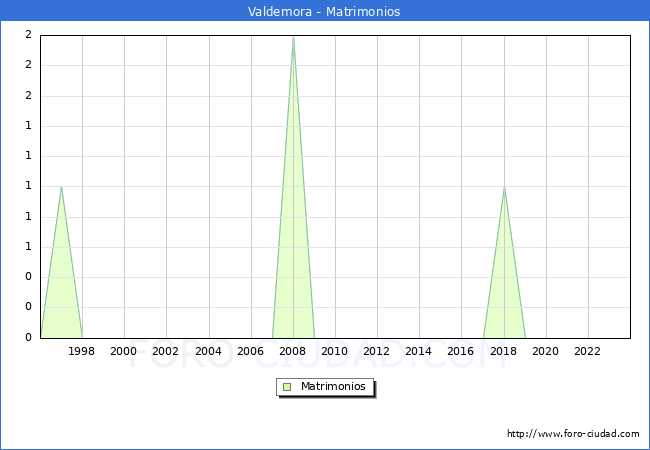Click the 2006 x-axis label
The height and width of the screenshot is (450, 650).
[250, 351]
